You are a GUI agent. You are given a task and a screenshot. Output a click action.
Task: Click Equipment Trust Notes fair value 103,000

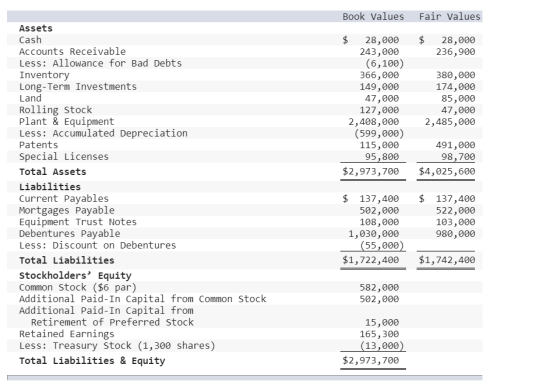(x=455, y=222)
